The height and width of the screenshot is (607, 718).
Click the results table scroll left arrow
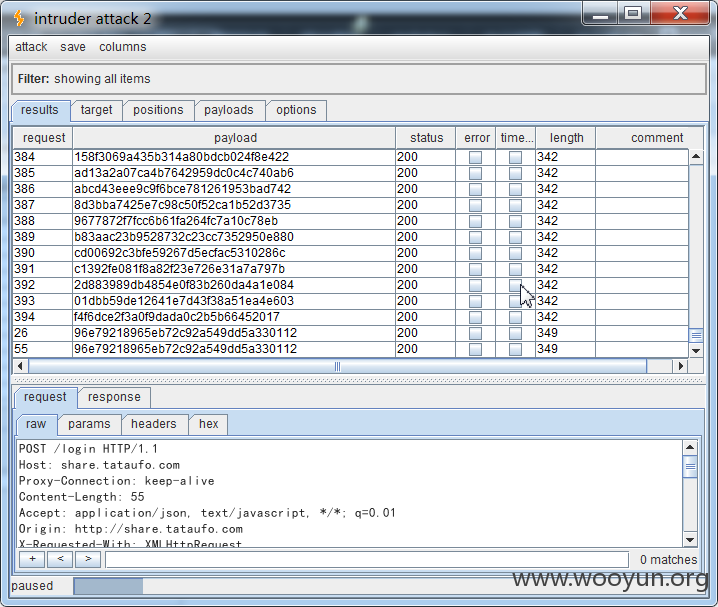[x=20, y=366]
